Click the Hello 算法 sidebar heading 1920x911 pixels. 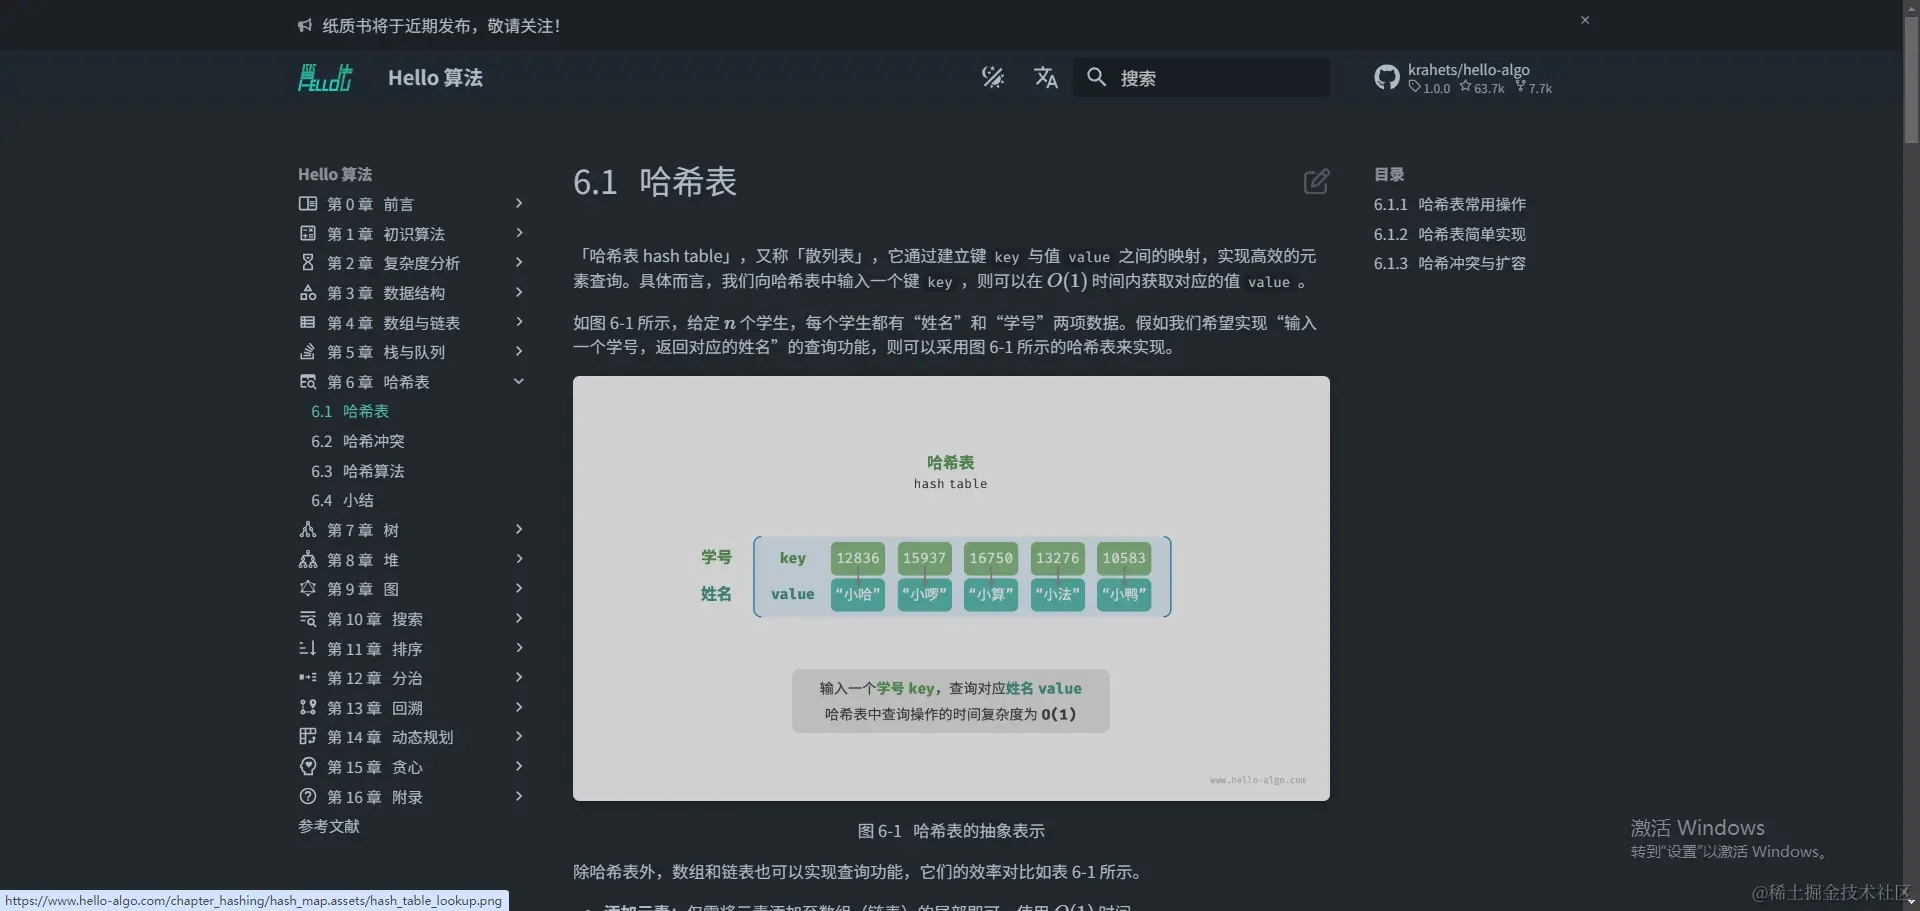[x=335, y=174]
